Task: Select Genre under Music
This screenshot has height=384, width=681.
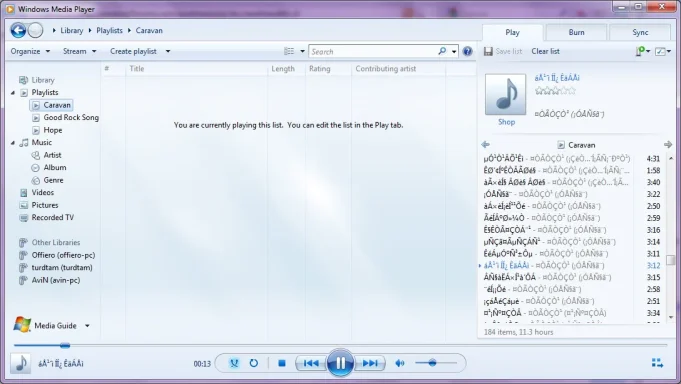Action: coord(53,180)
